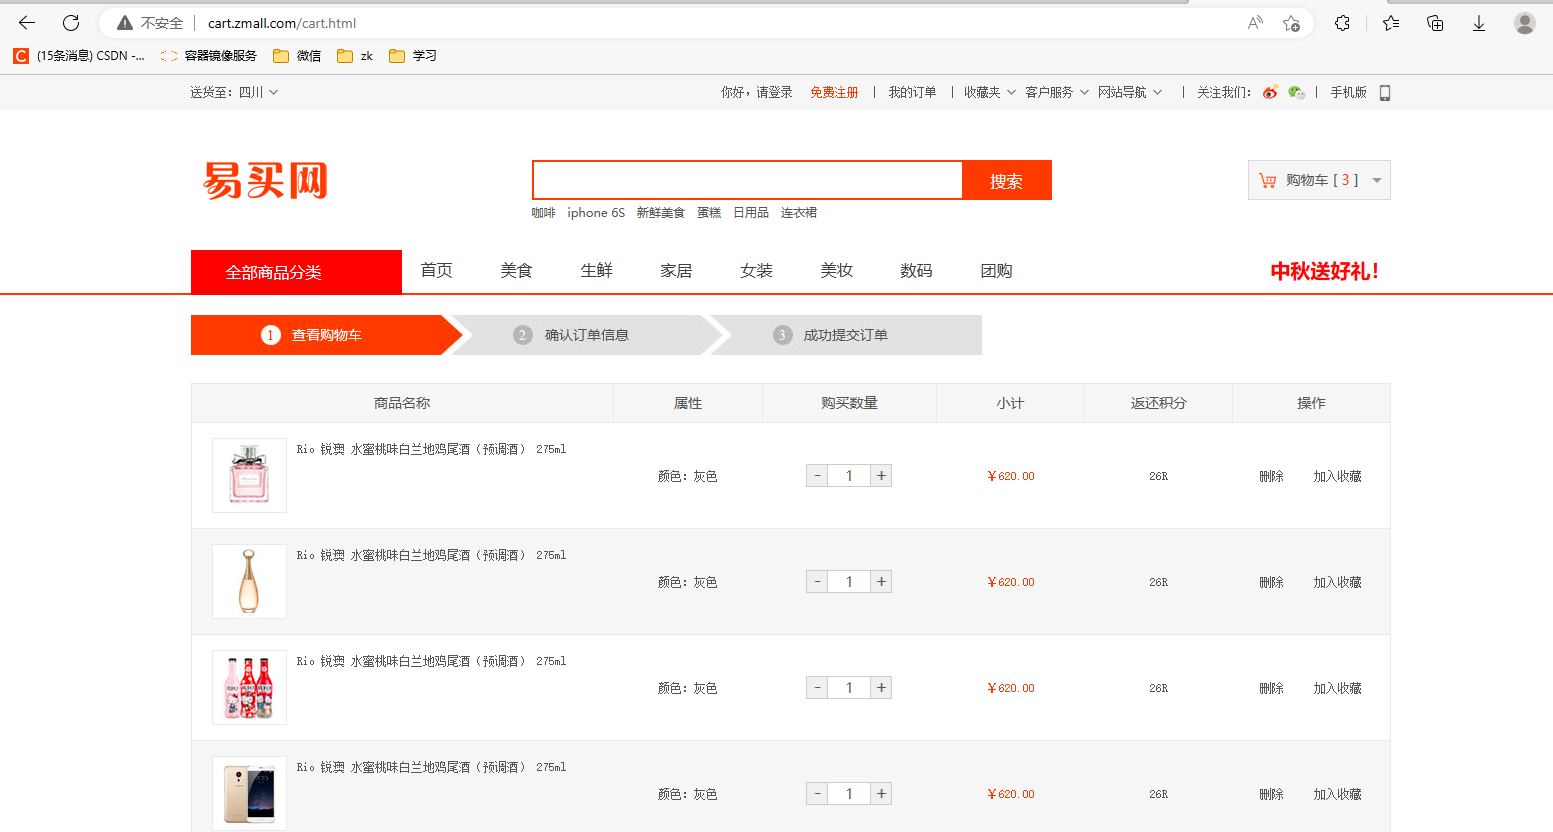Screen dimensions: 1553x832
Task: Increase quantity for the gold perfume bottle item
Action: click(881, 582)
